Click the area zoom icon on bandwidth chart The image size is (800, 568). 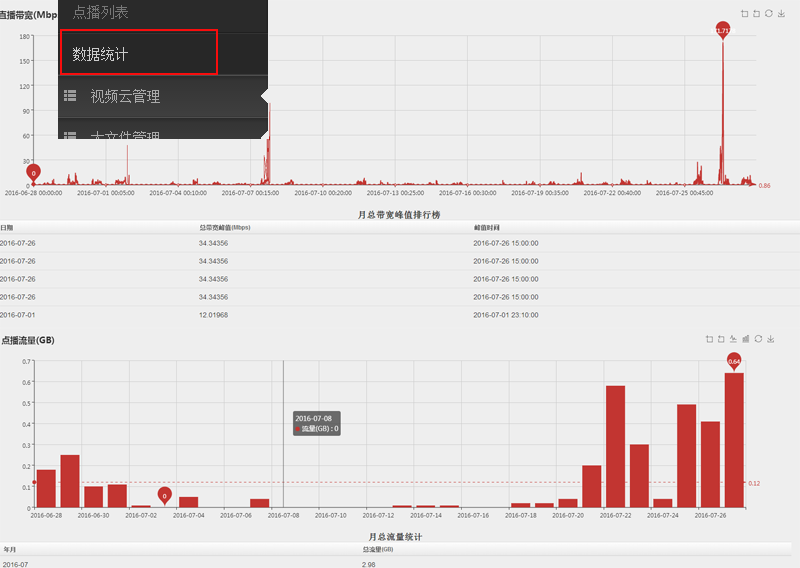click(744, 13)
